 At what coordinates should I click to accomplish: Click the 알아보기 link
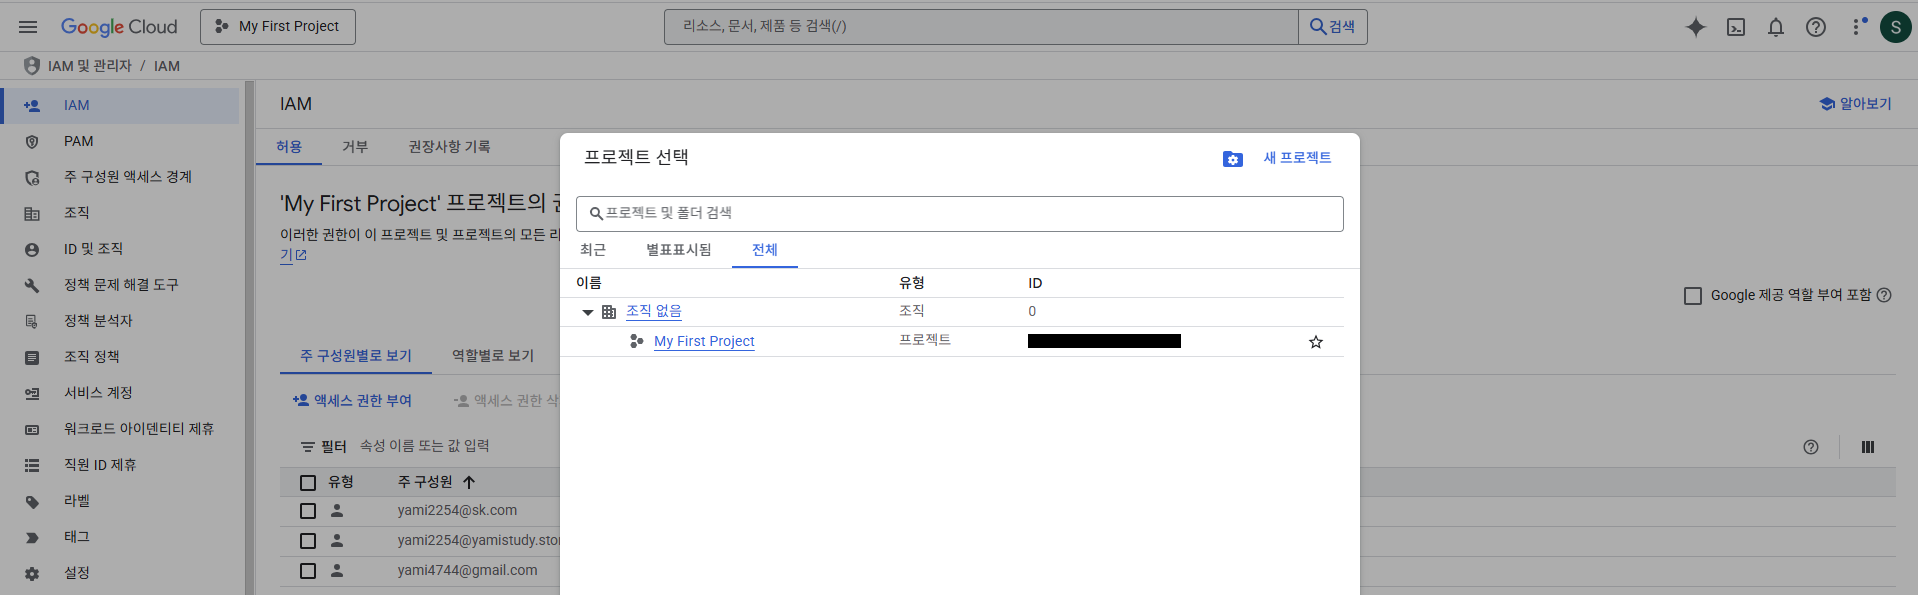[x=1865, y=104]
